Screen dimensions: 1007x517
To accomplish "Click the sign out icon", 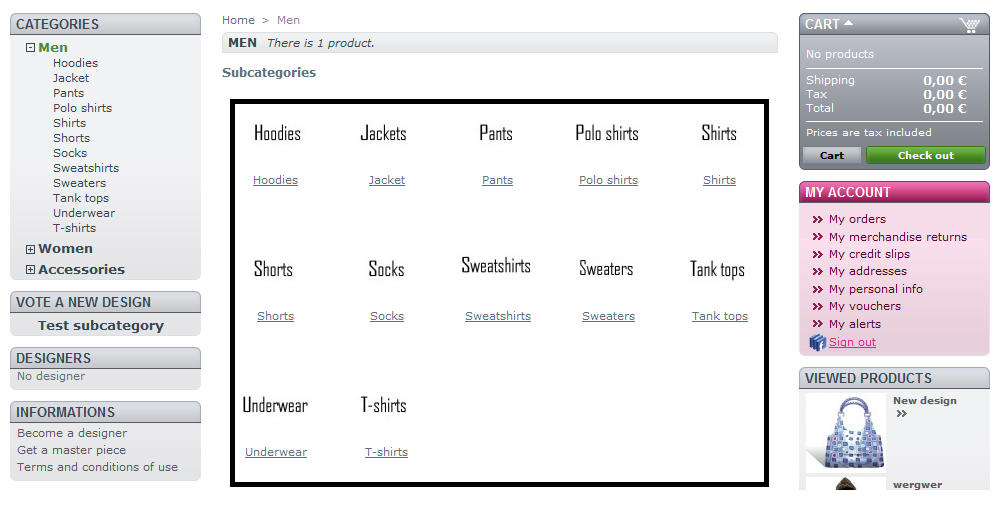I will [818, 343].
